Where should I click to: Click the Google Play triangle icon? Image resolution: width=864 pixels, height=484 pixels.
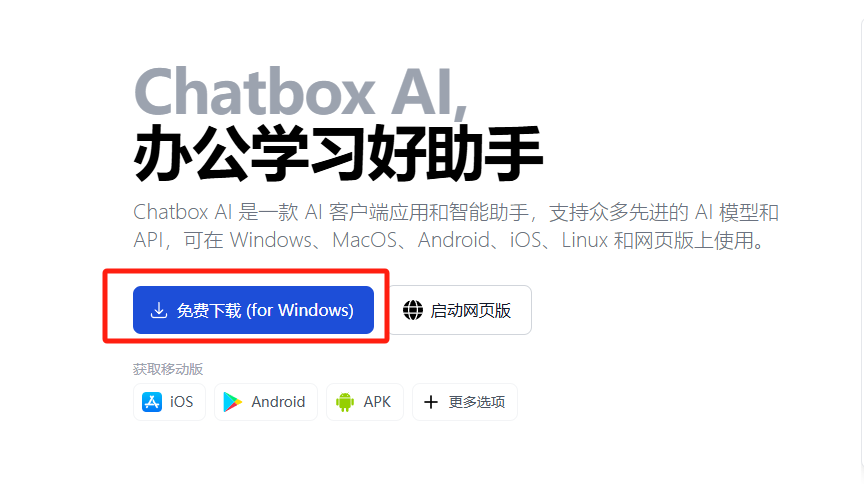click(233, 402)
